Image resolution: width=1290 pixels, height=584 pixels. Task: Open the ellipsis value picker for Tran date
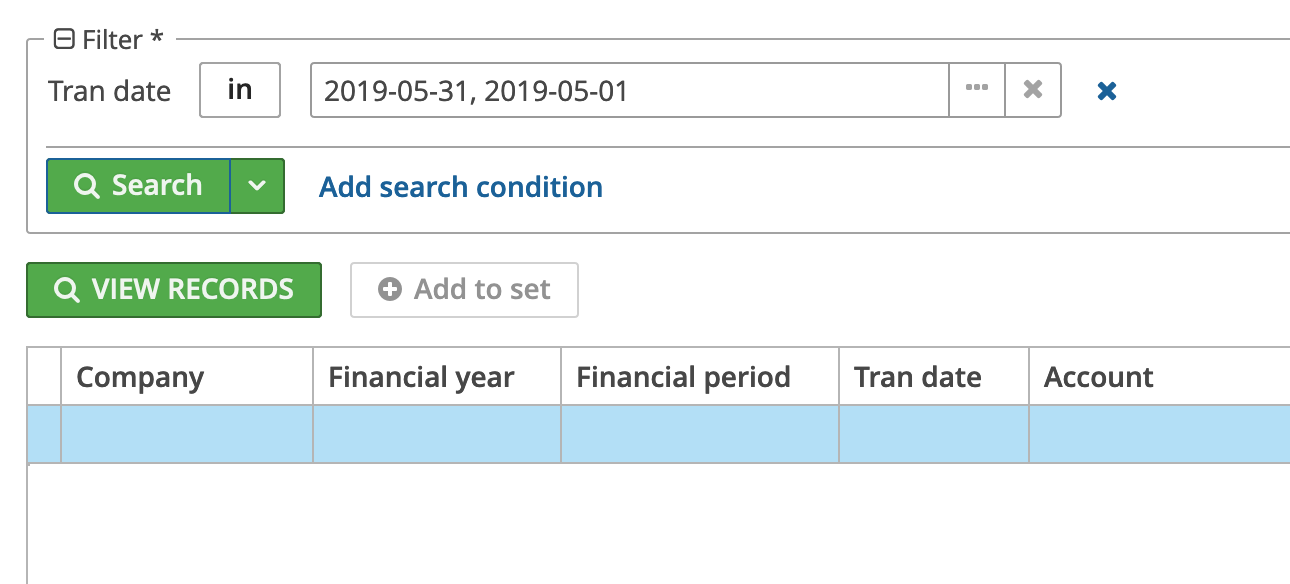coord(977,90)
